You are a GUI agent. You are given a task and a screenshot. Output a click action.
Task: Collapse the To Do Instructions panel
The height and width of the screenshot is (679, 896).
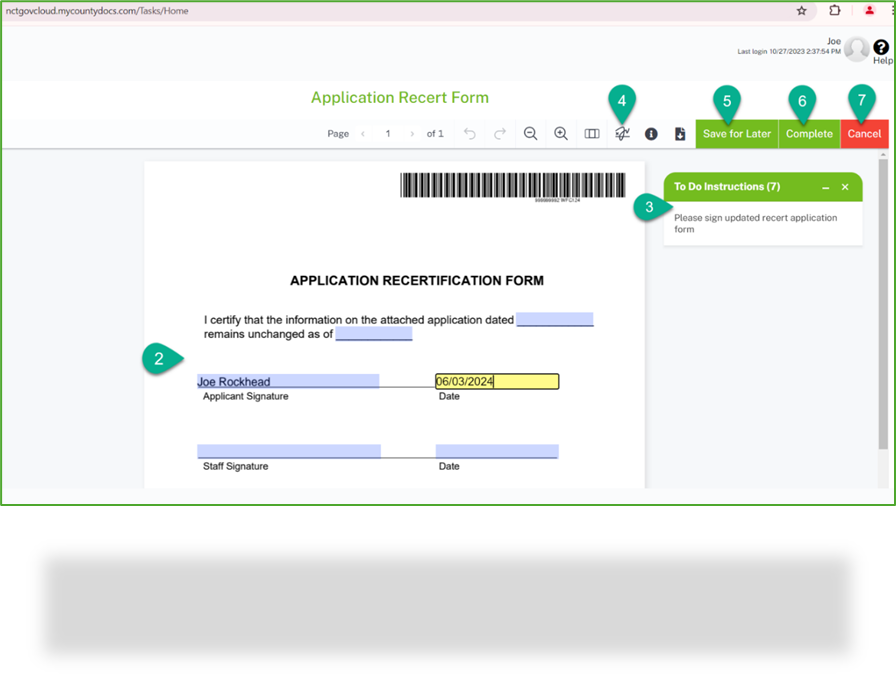[826, 187]
